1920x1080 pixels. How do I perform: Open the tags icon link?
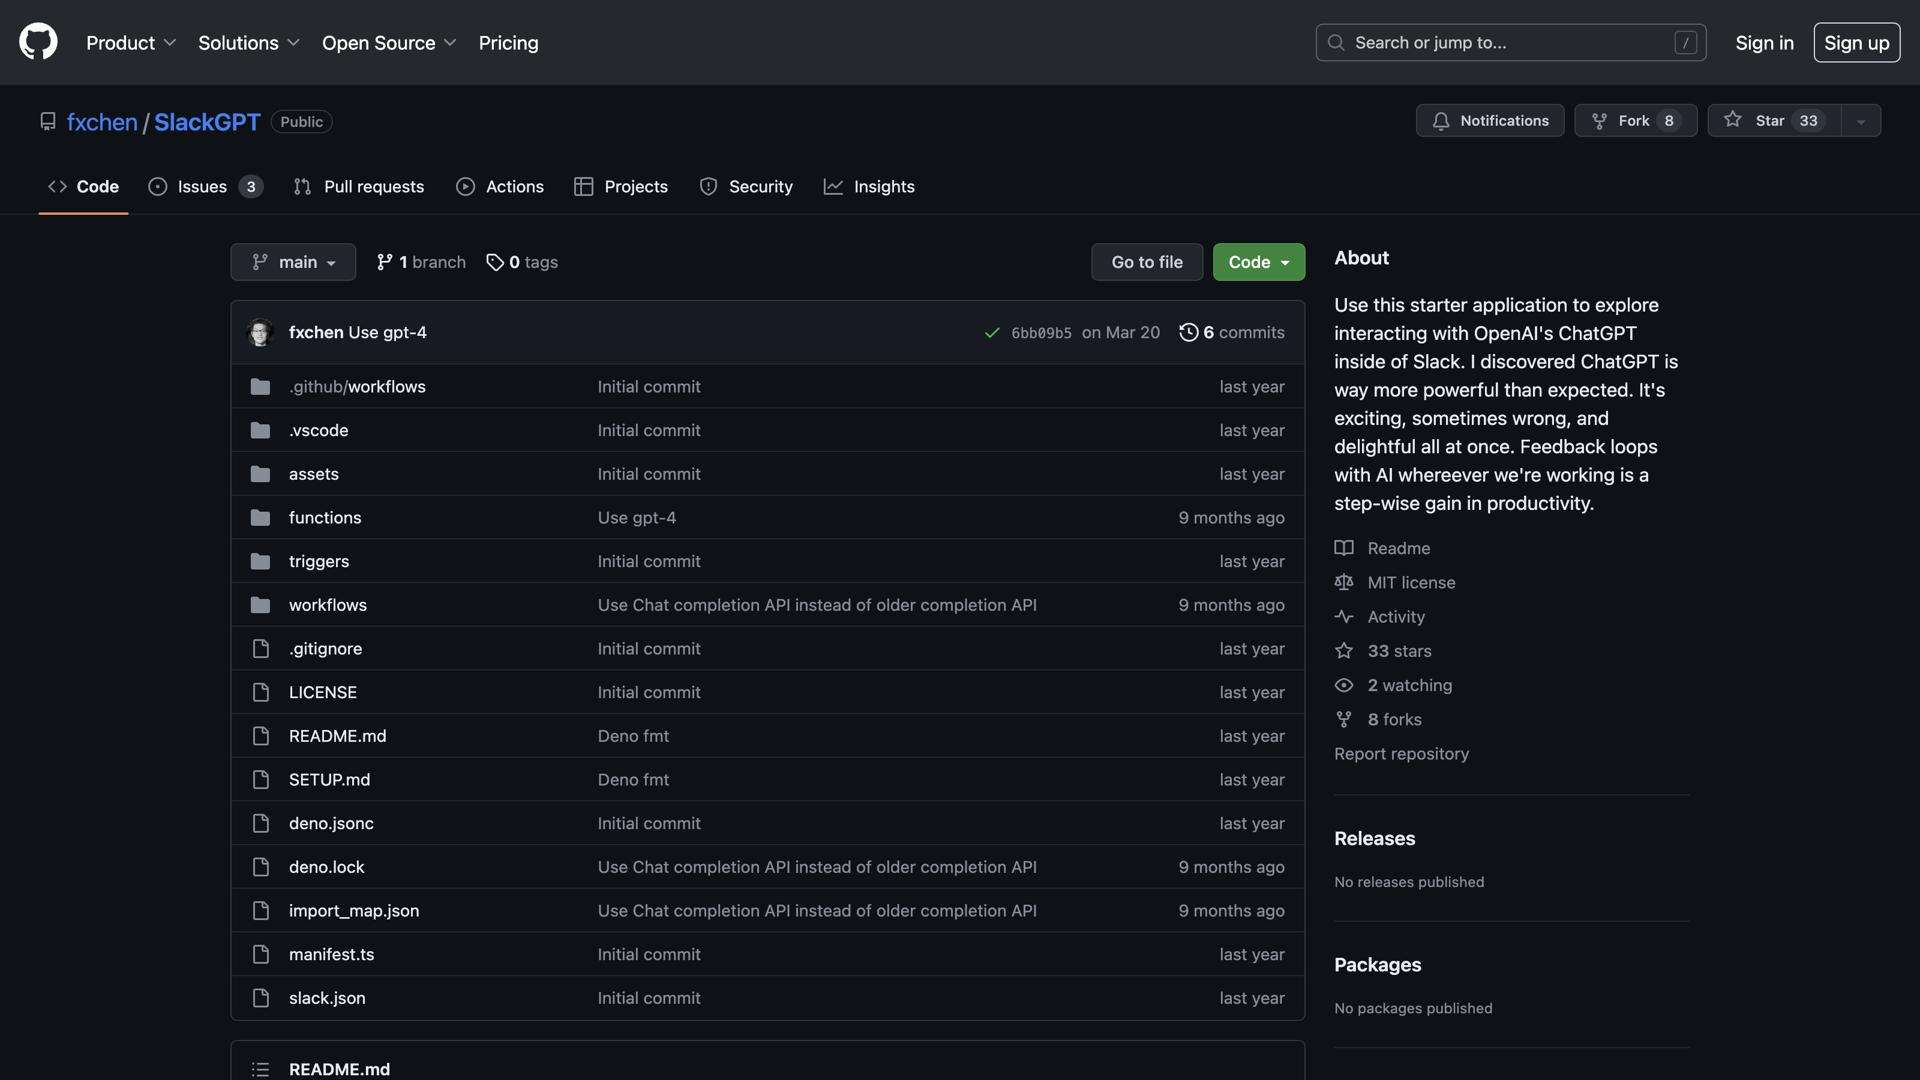pos(495,262)
